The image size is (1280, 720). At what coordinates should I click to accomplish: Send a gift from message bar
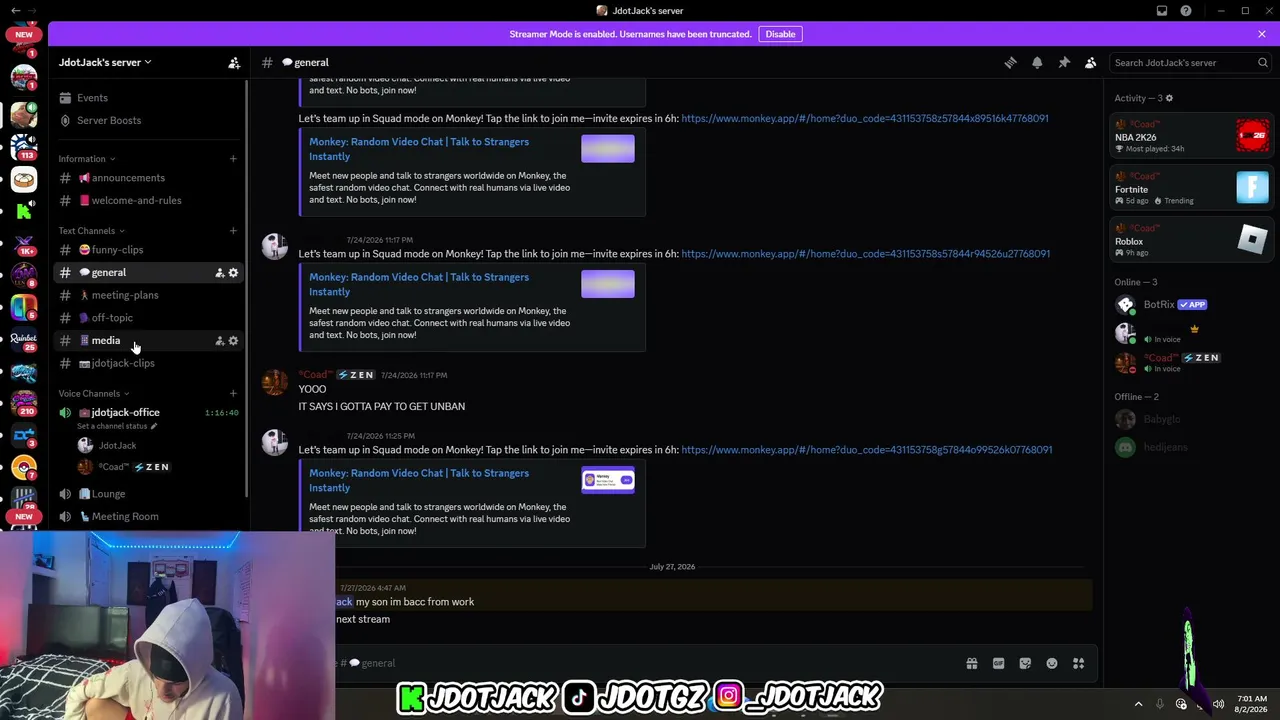[x=971, y=663]
